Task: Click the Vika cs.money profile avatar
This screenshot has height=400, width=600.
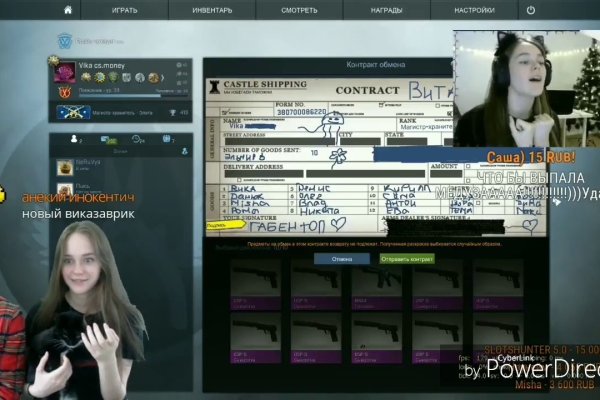Action: click(64, 70)
